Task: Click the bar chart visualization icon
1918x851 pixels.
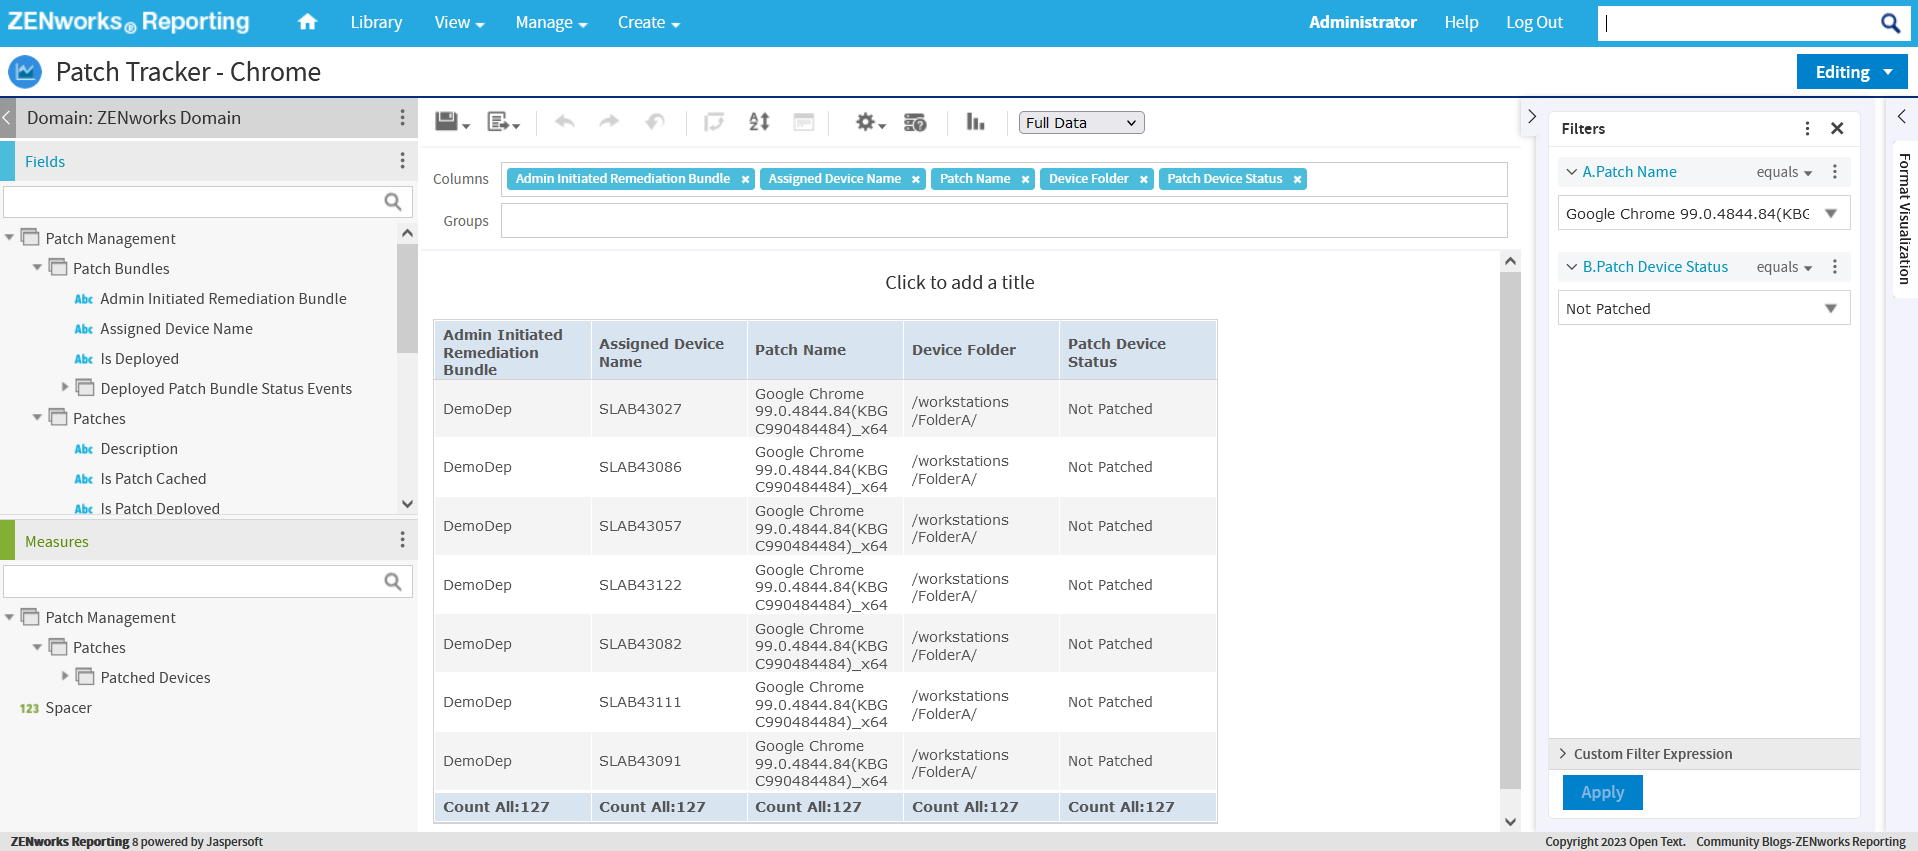Action: [975, 122]
